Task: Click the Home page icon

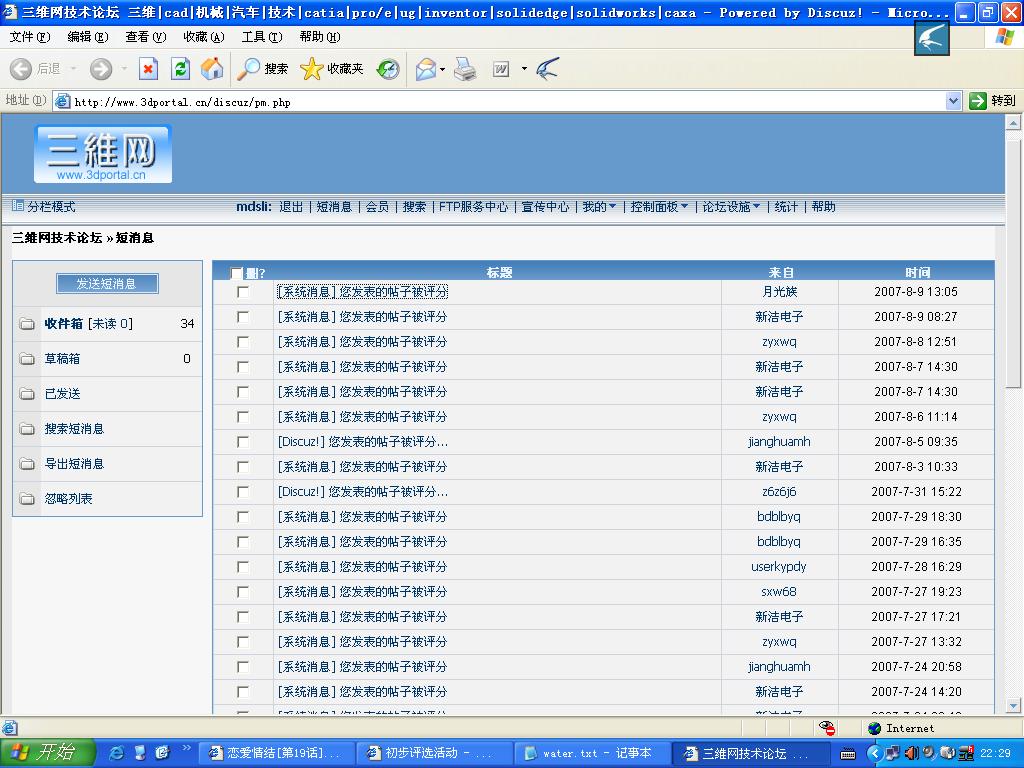Action: point(212,69)
